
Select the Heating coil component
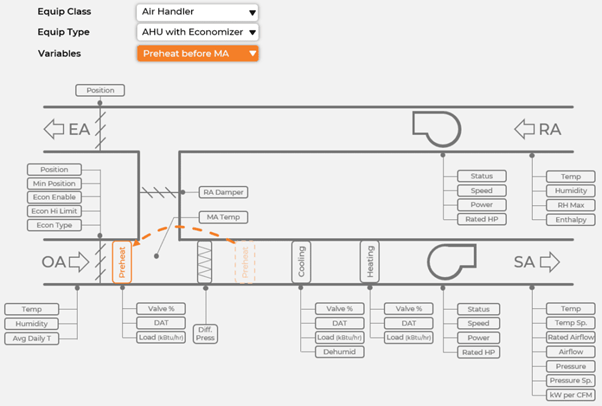coord(370,262)
